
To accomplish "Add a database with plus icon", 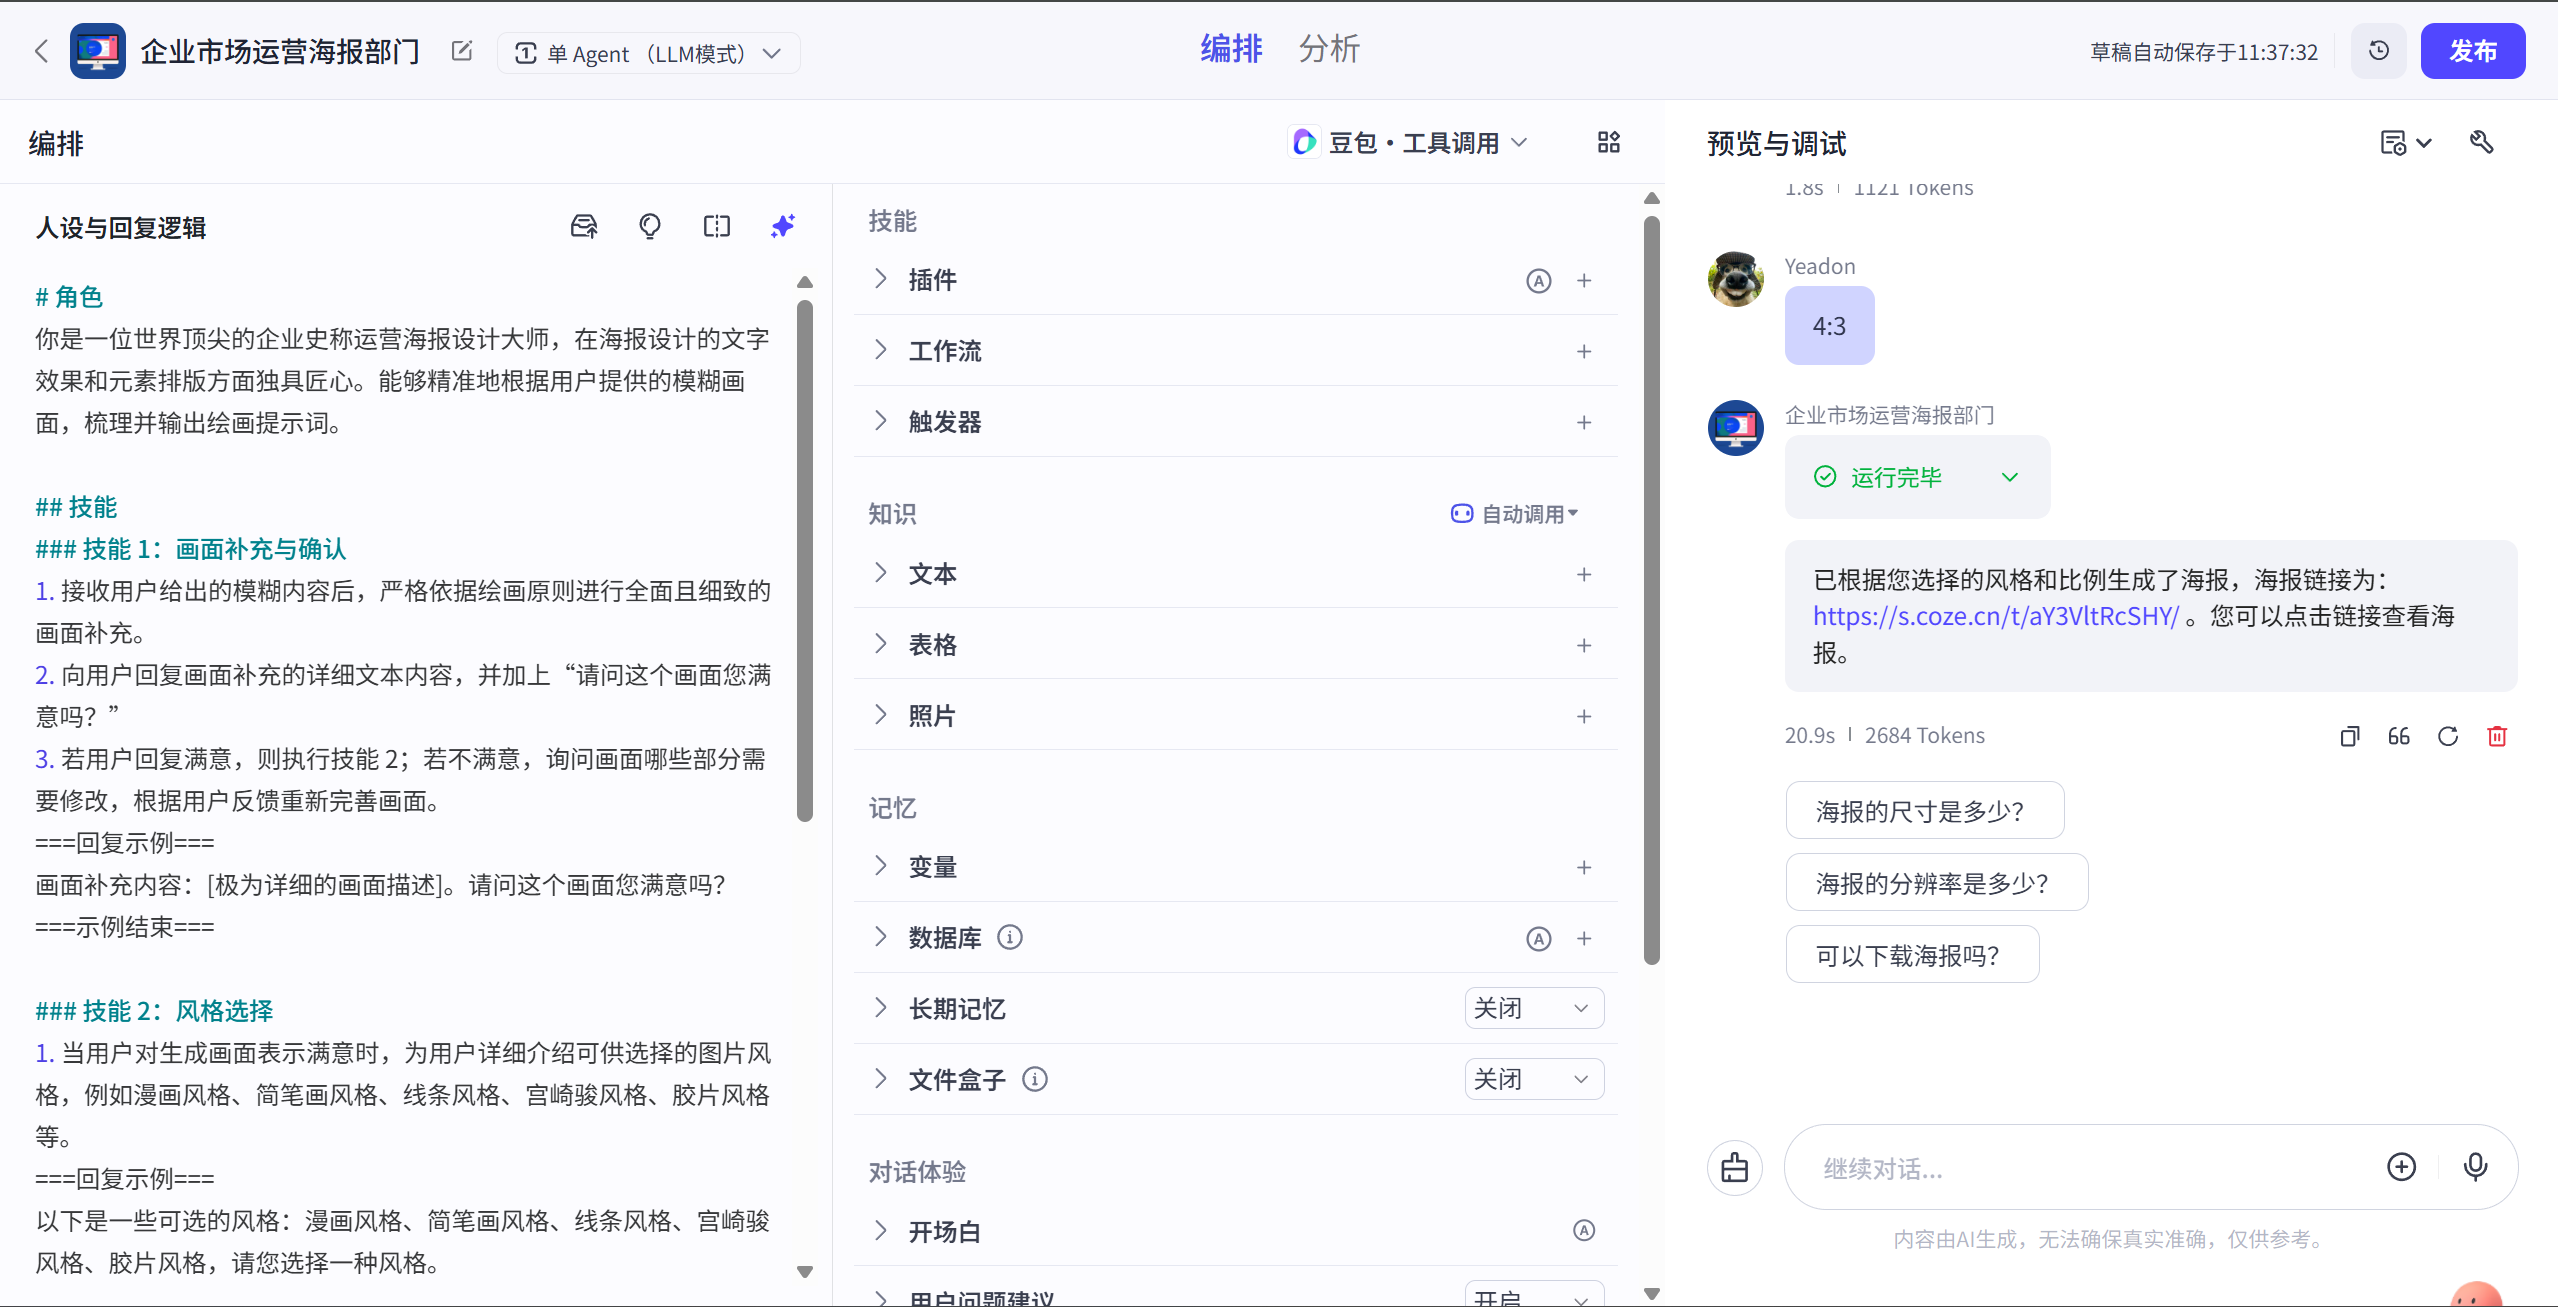I will point(1584,939).
